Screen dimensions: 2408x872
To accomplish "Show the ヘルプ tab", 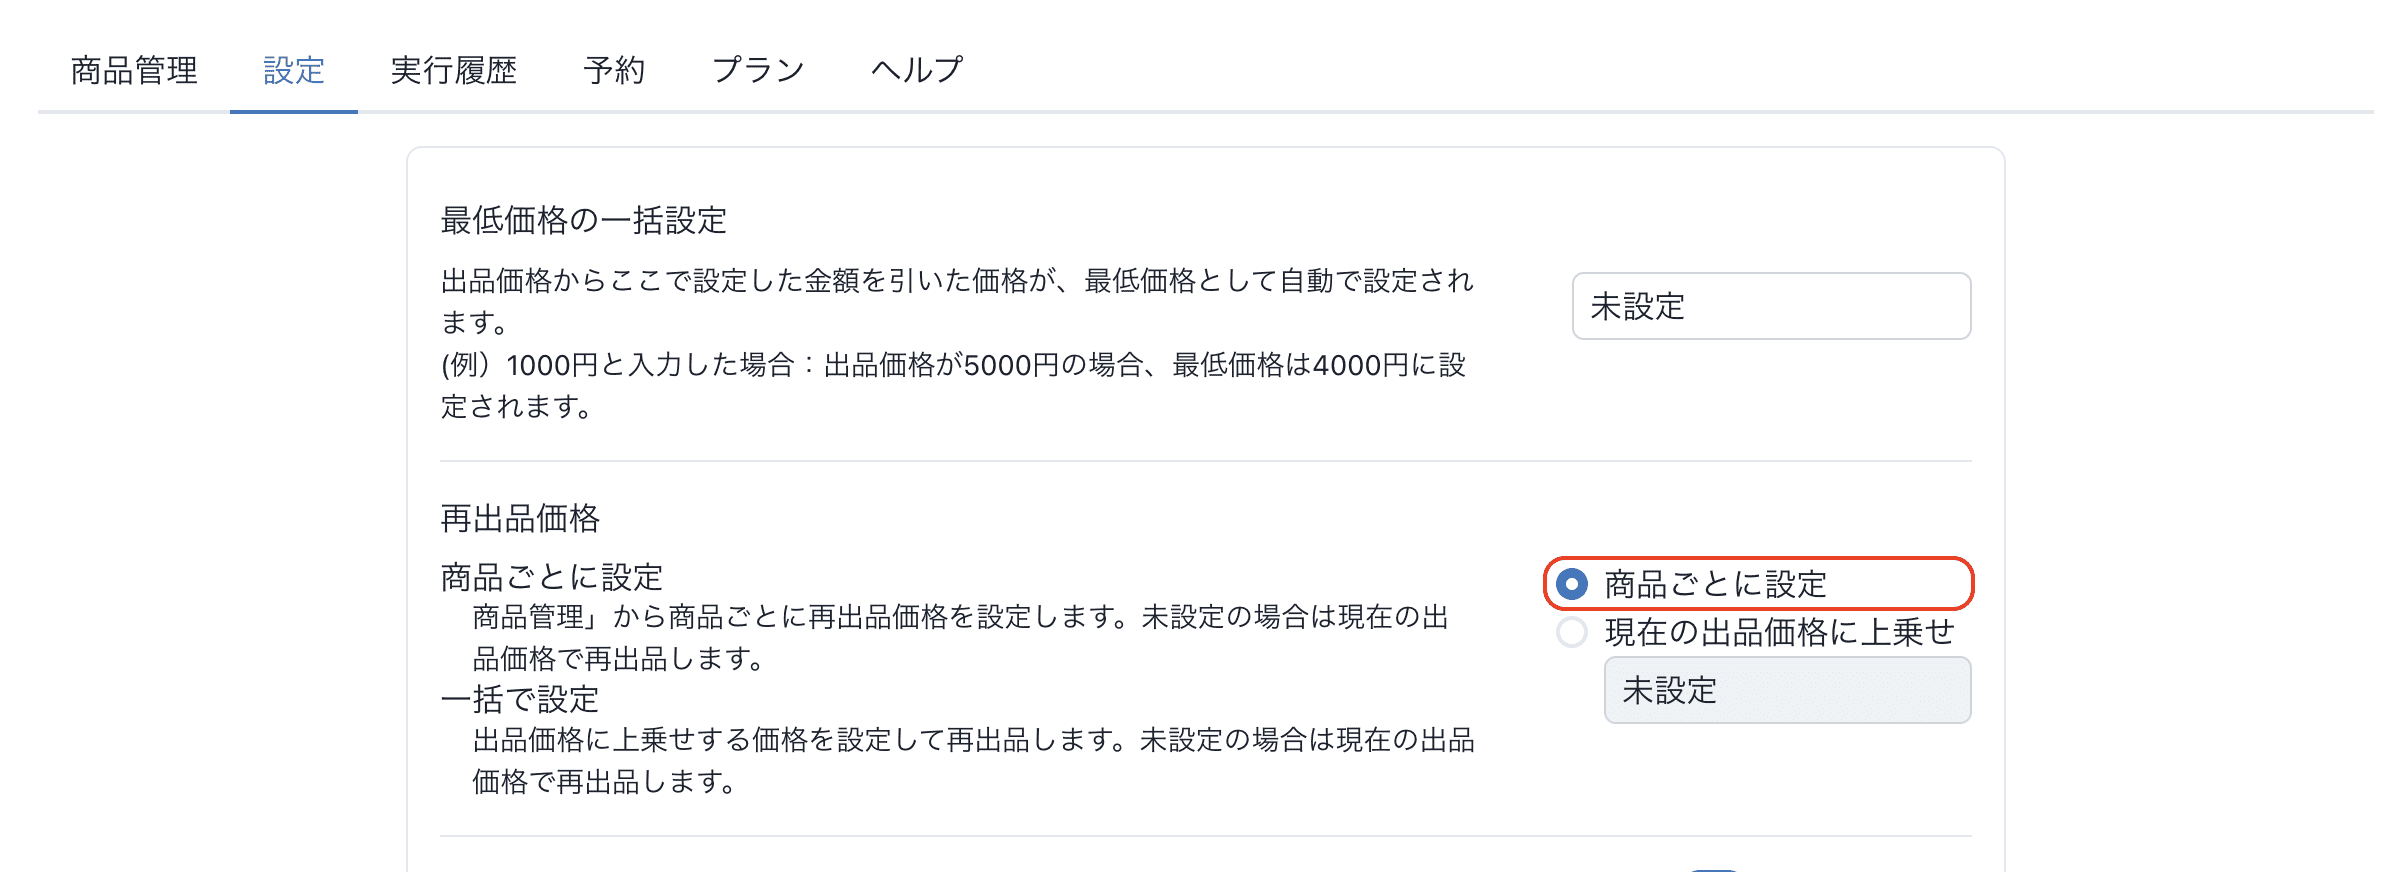I will (916, 70).
